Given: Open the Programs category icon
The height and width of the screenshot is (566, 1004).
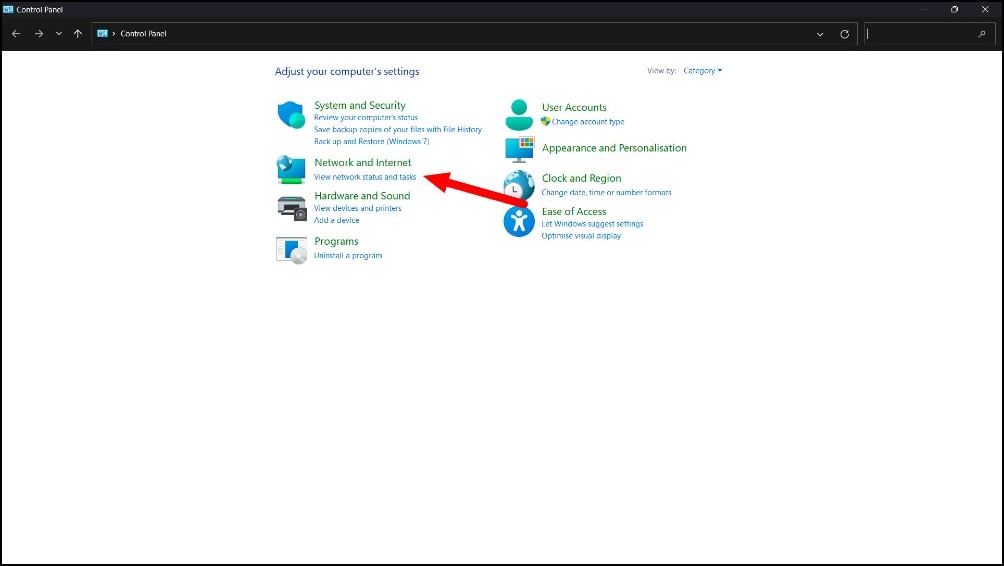Looking at the screenshot, I should [291, 250].
